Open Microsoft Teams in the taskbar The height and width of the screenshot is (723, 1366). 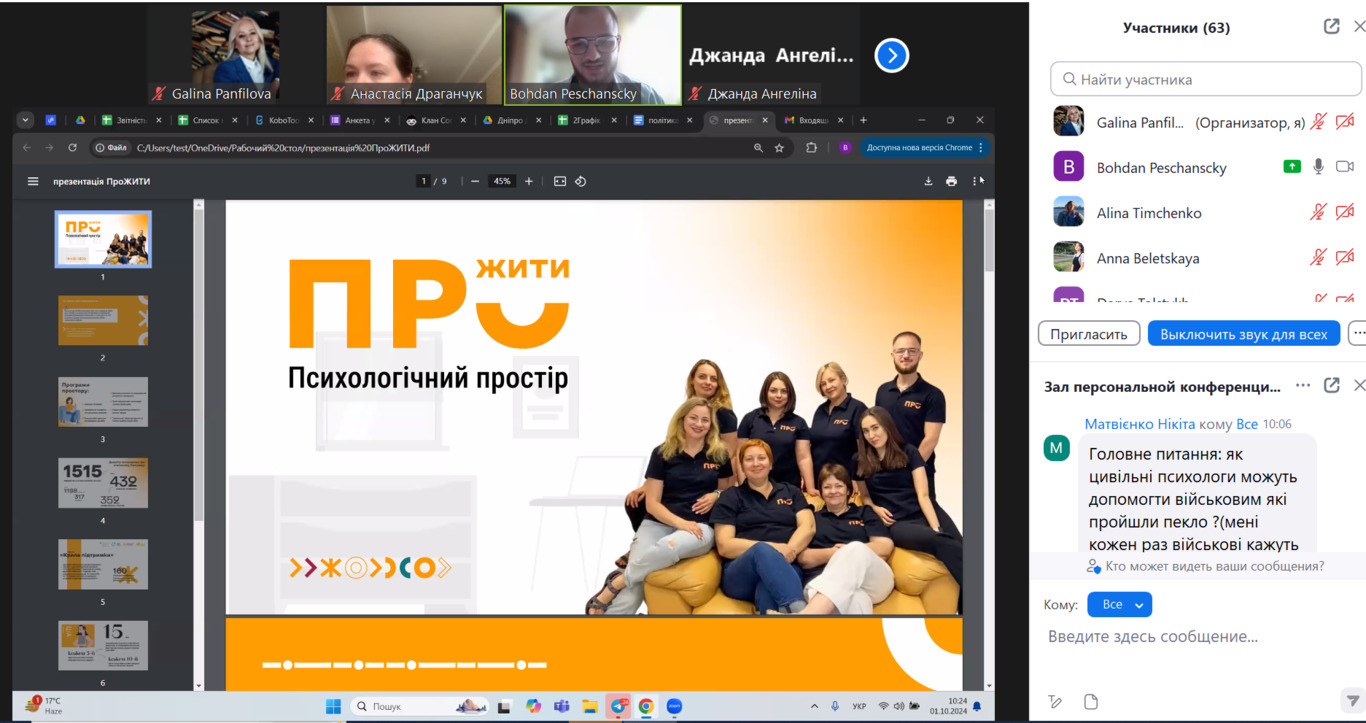562,706
